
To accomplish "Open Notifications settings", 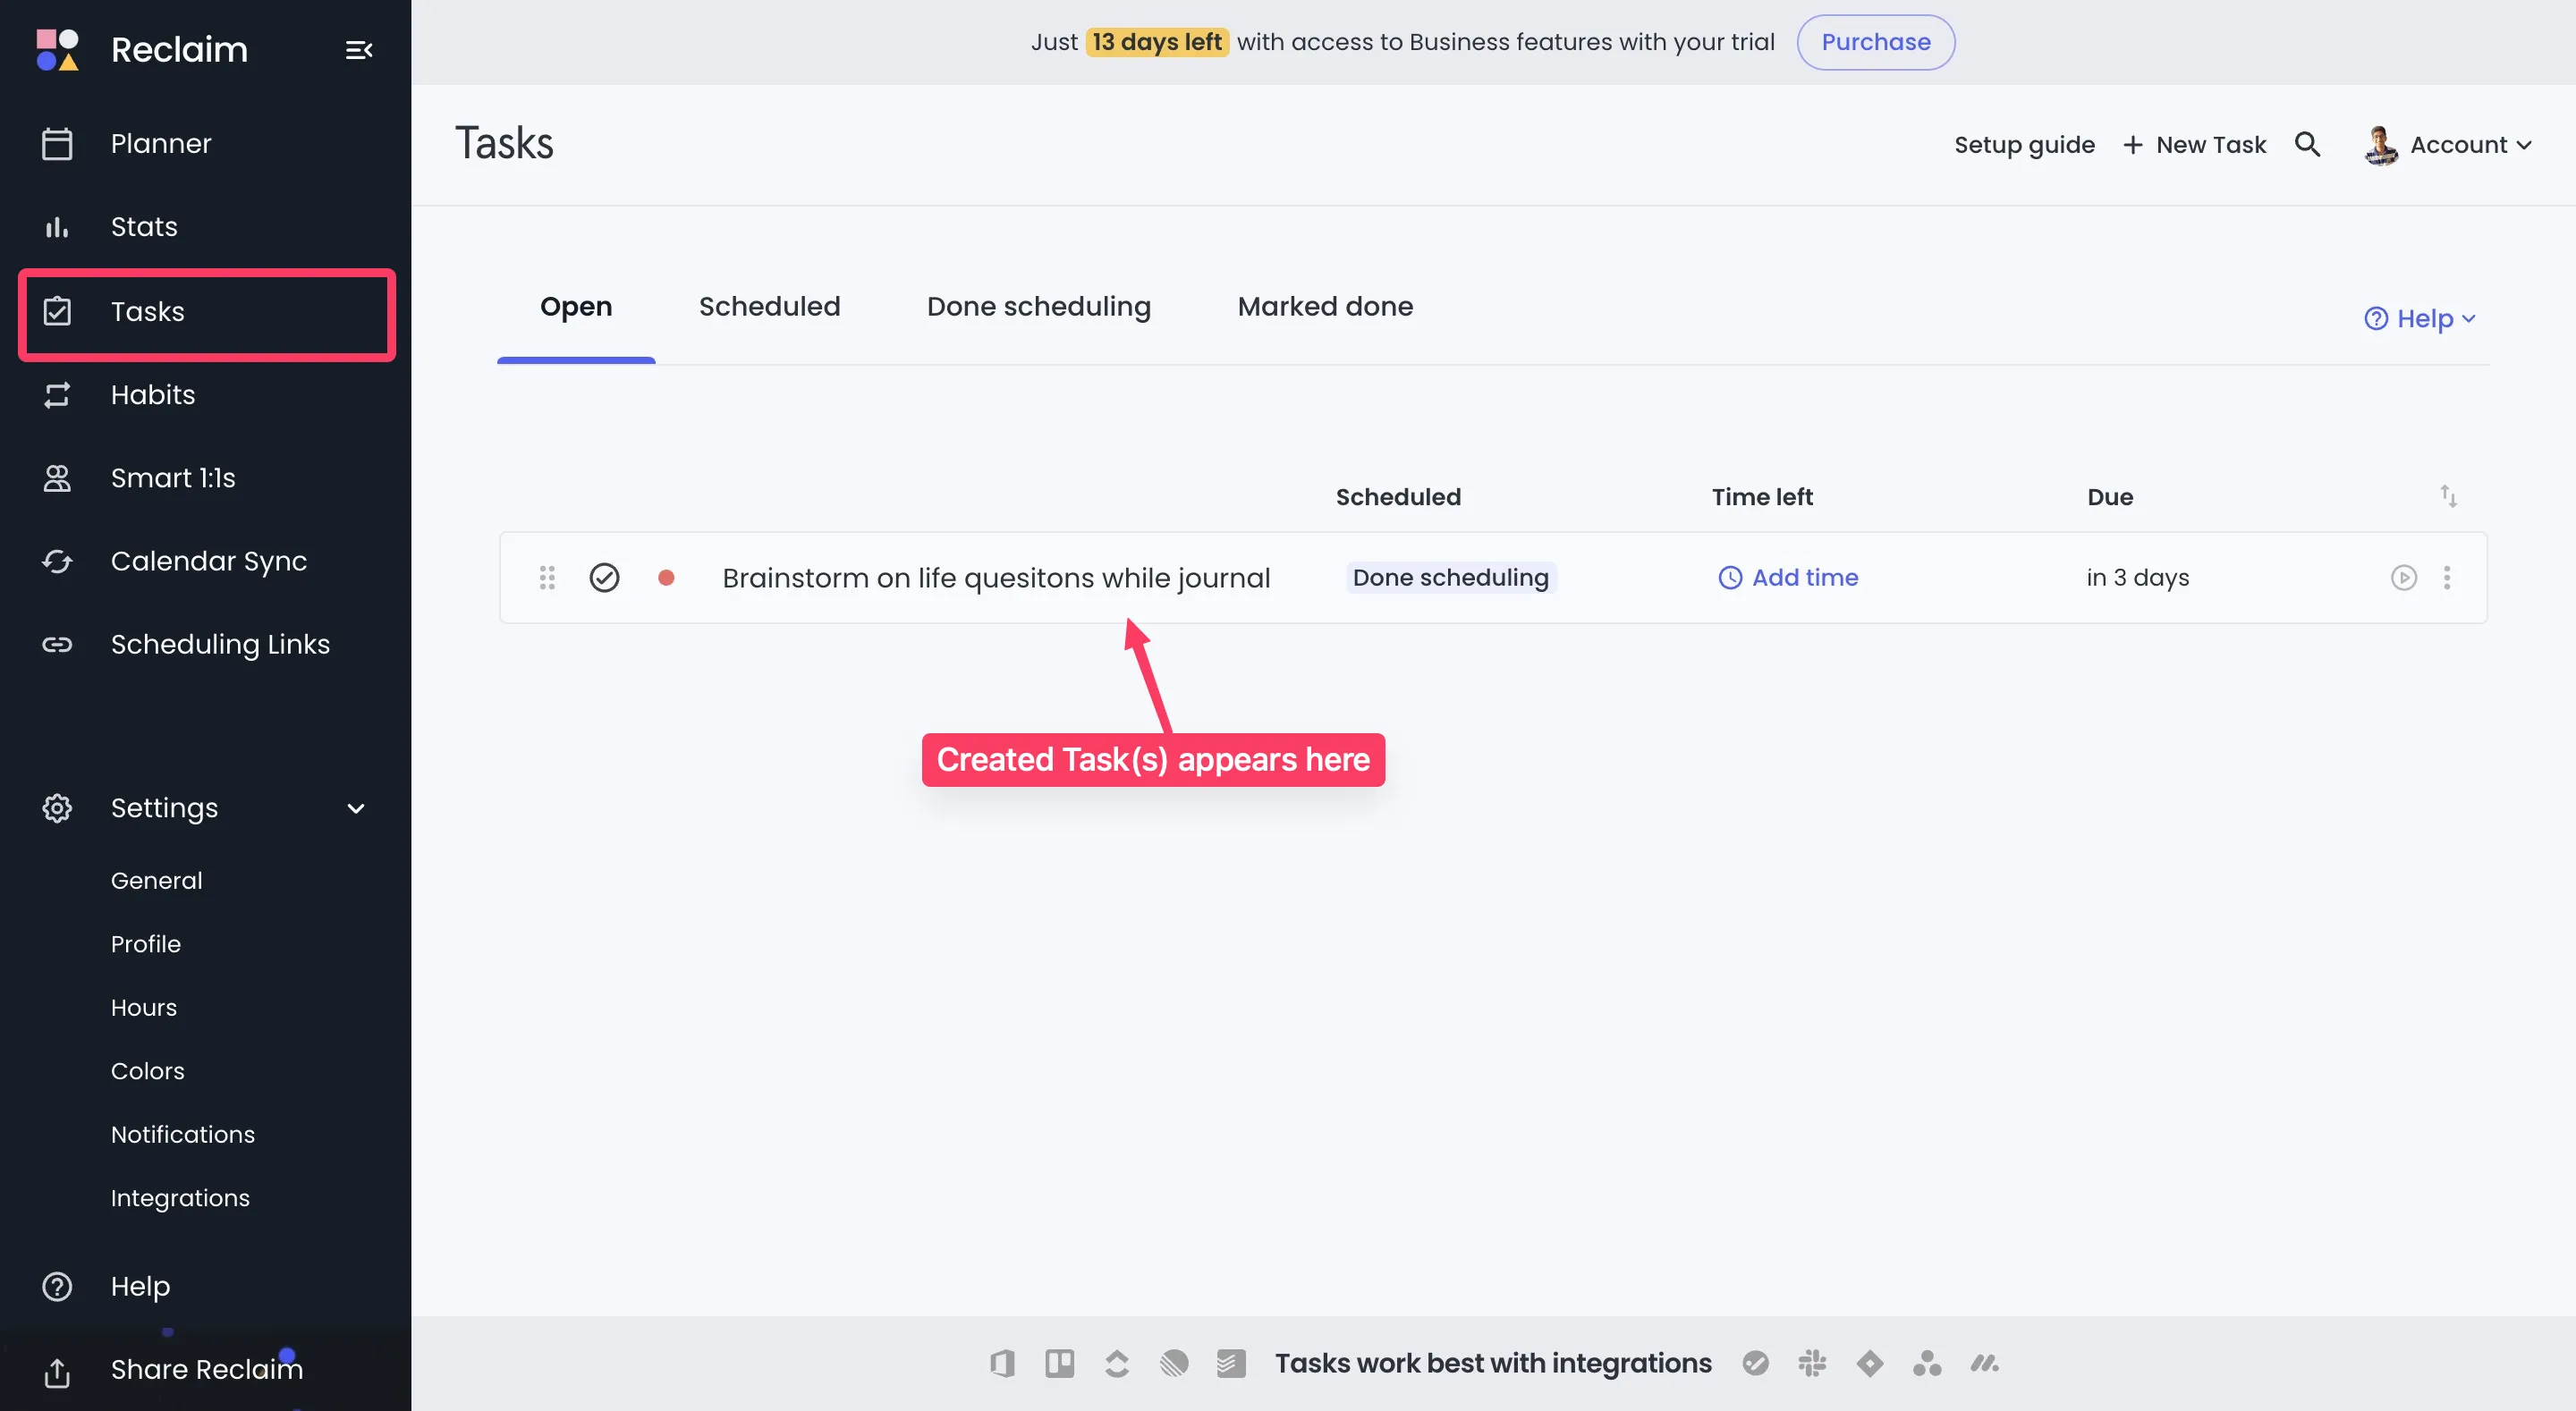I will tap(183, 1135).
